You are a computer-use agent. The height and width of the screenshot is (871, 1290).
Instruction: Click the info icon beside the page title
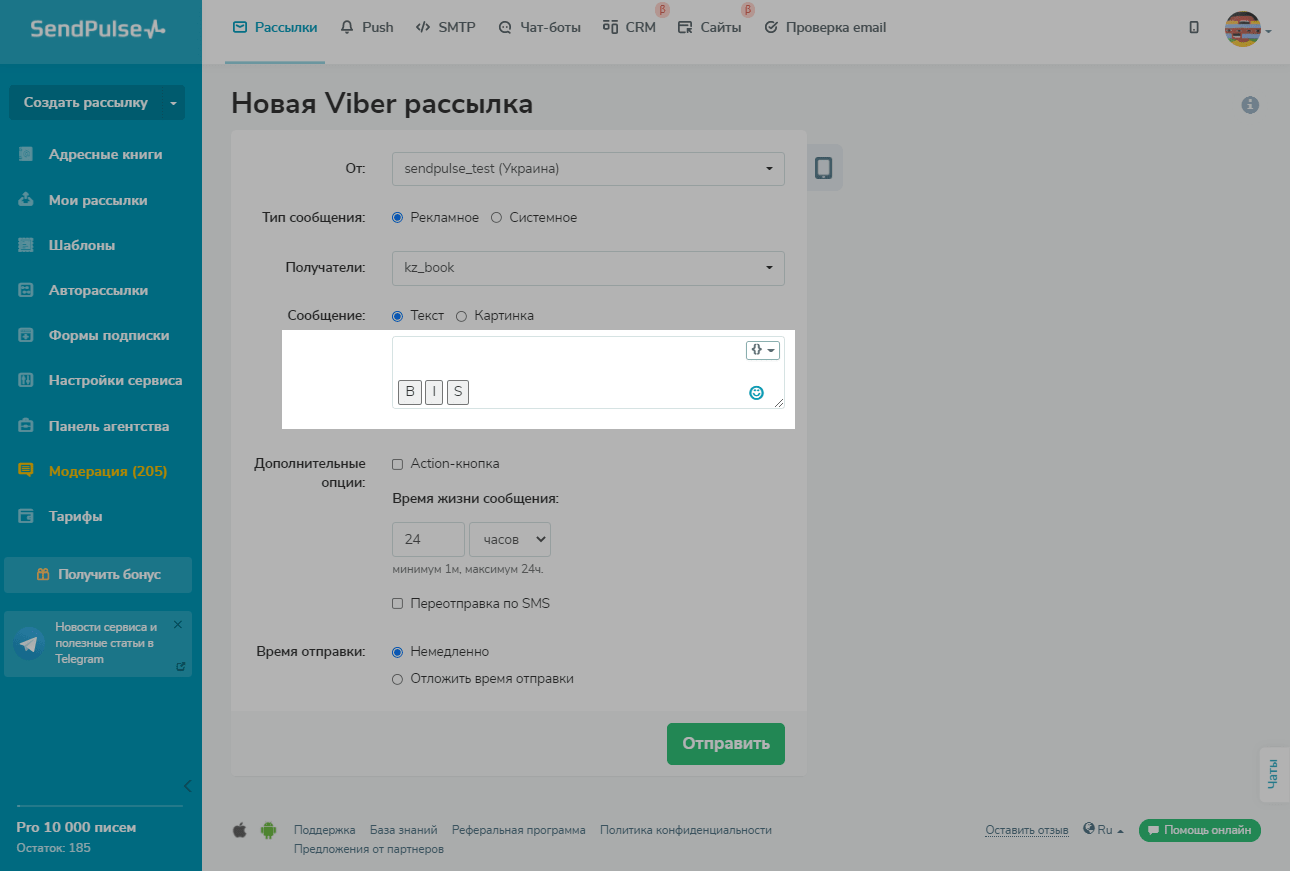point(1250,105)
